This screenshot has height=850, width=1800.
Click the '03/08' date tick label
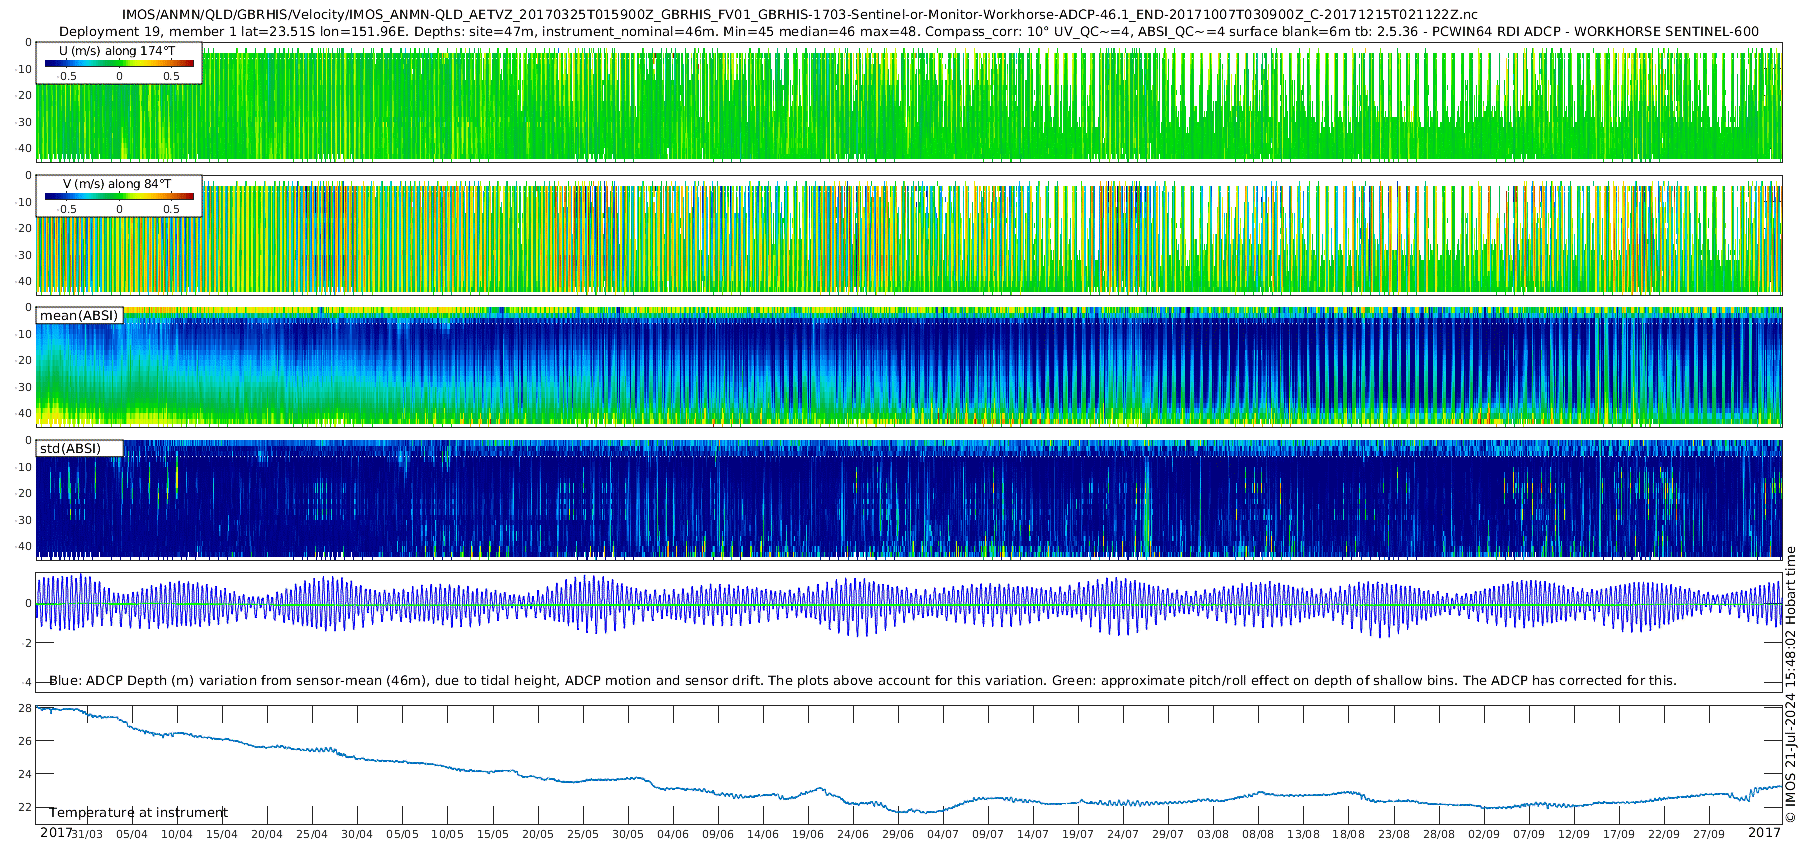click(1213, 834)
